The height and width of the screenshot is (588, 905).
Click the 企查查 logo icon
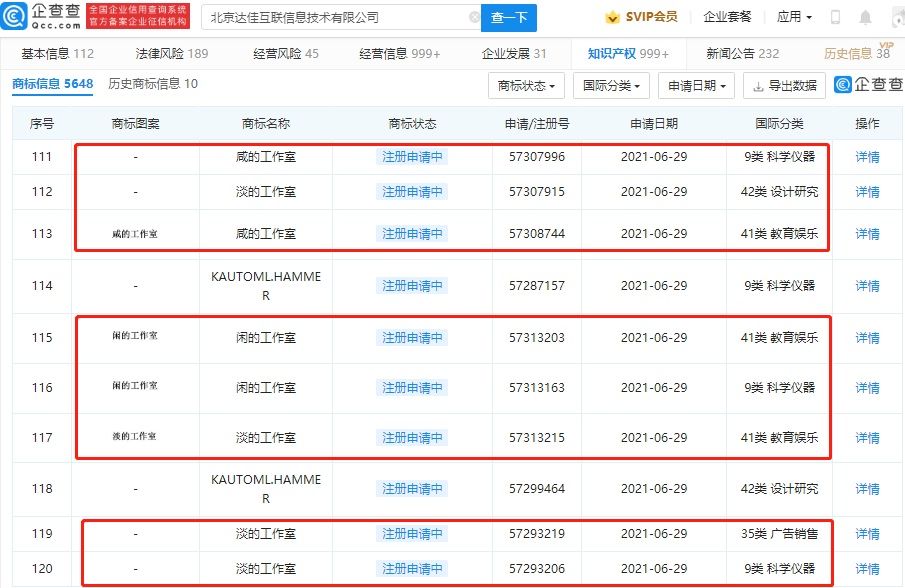point(14,16)
